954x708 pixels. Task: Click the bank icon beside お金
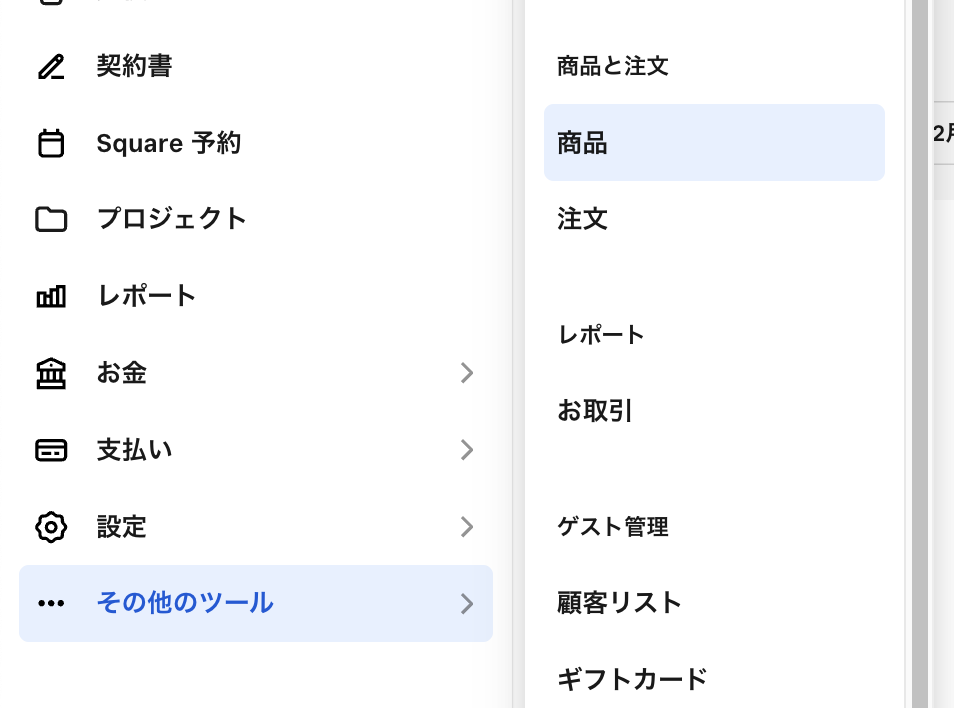tap(51, 373)
